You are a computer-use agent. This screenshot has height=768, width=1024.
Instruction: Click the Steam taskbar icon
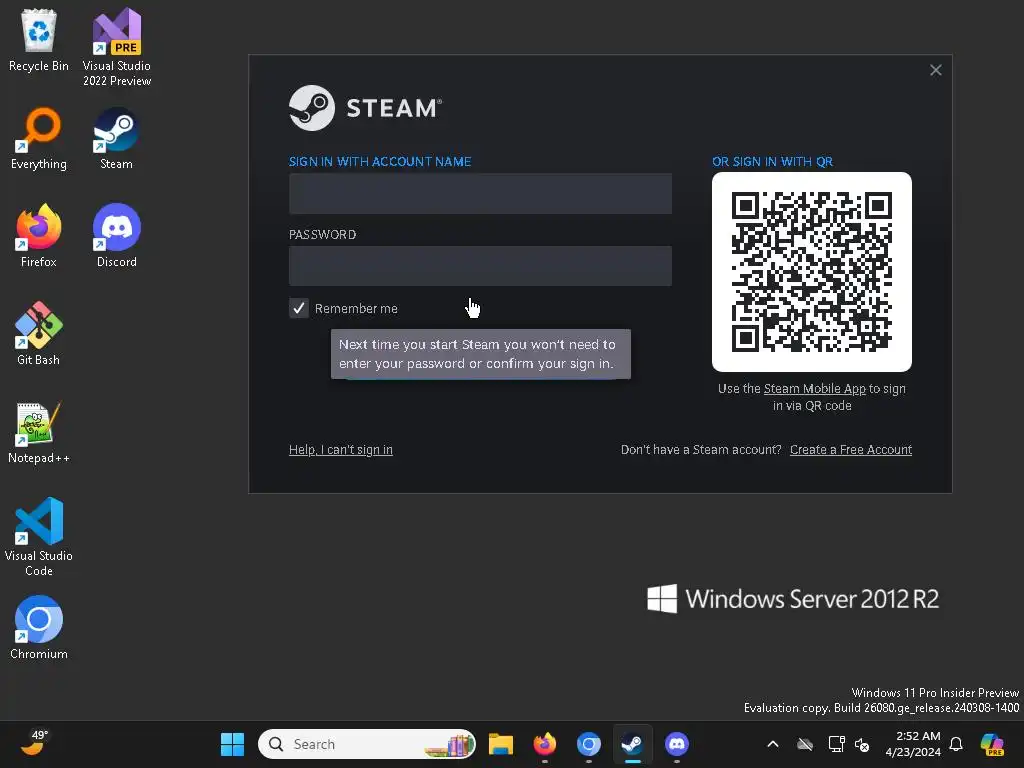(632, 744)
